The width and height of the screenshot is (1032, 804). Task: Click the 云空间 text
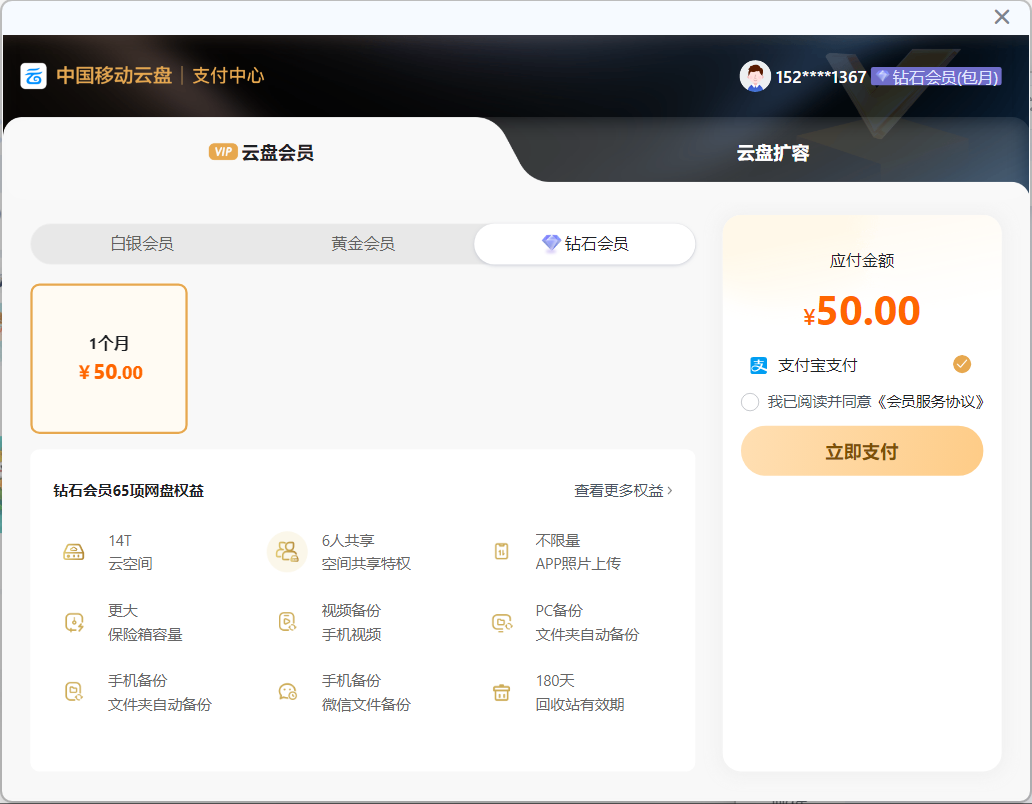[x=130, y=563]
